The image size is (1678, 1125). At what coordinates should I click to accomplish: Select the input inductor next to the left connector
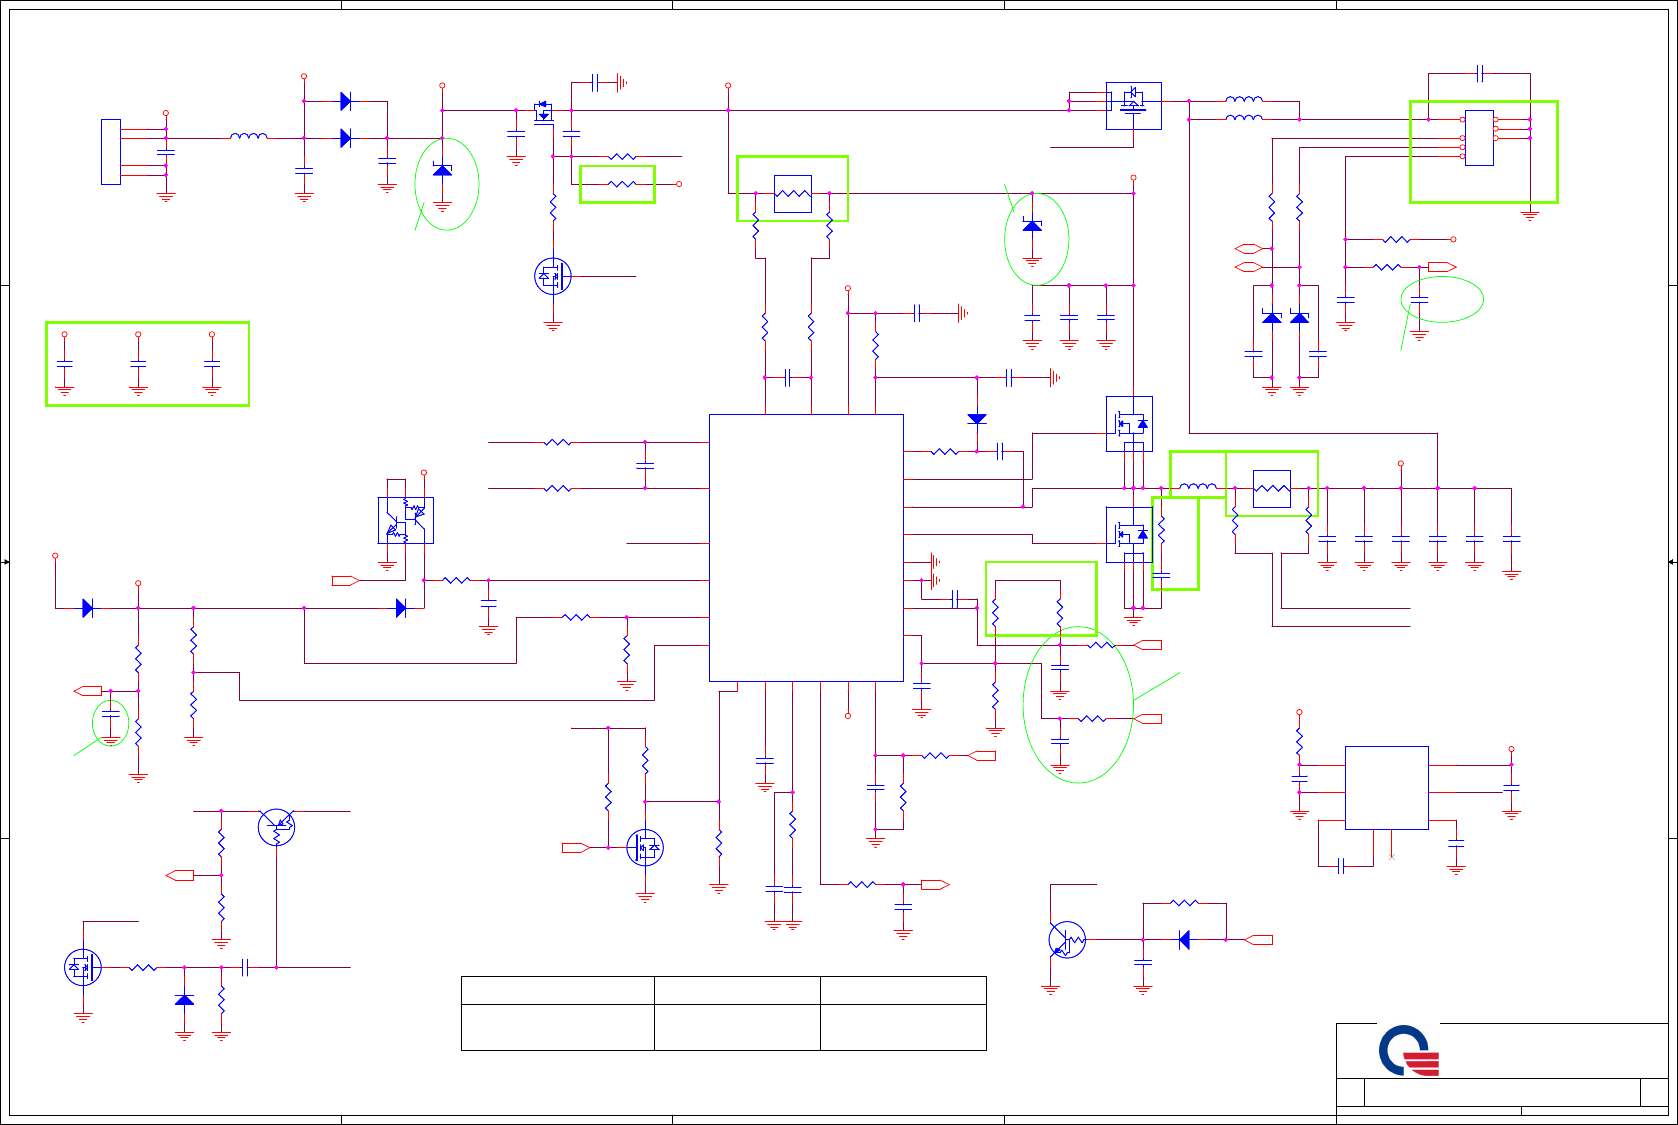coord(249,136)
